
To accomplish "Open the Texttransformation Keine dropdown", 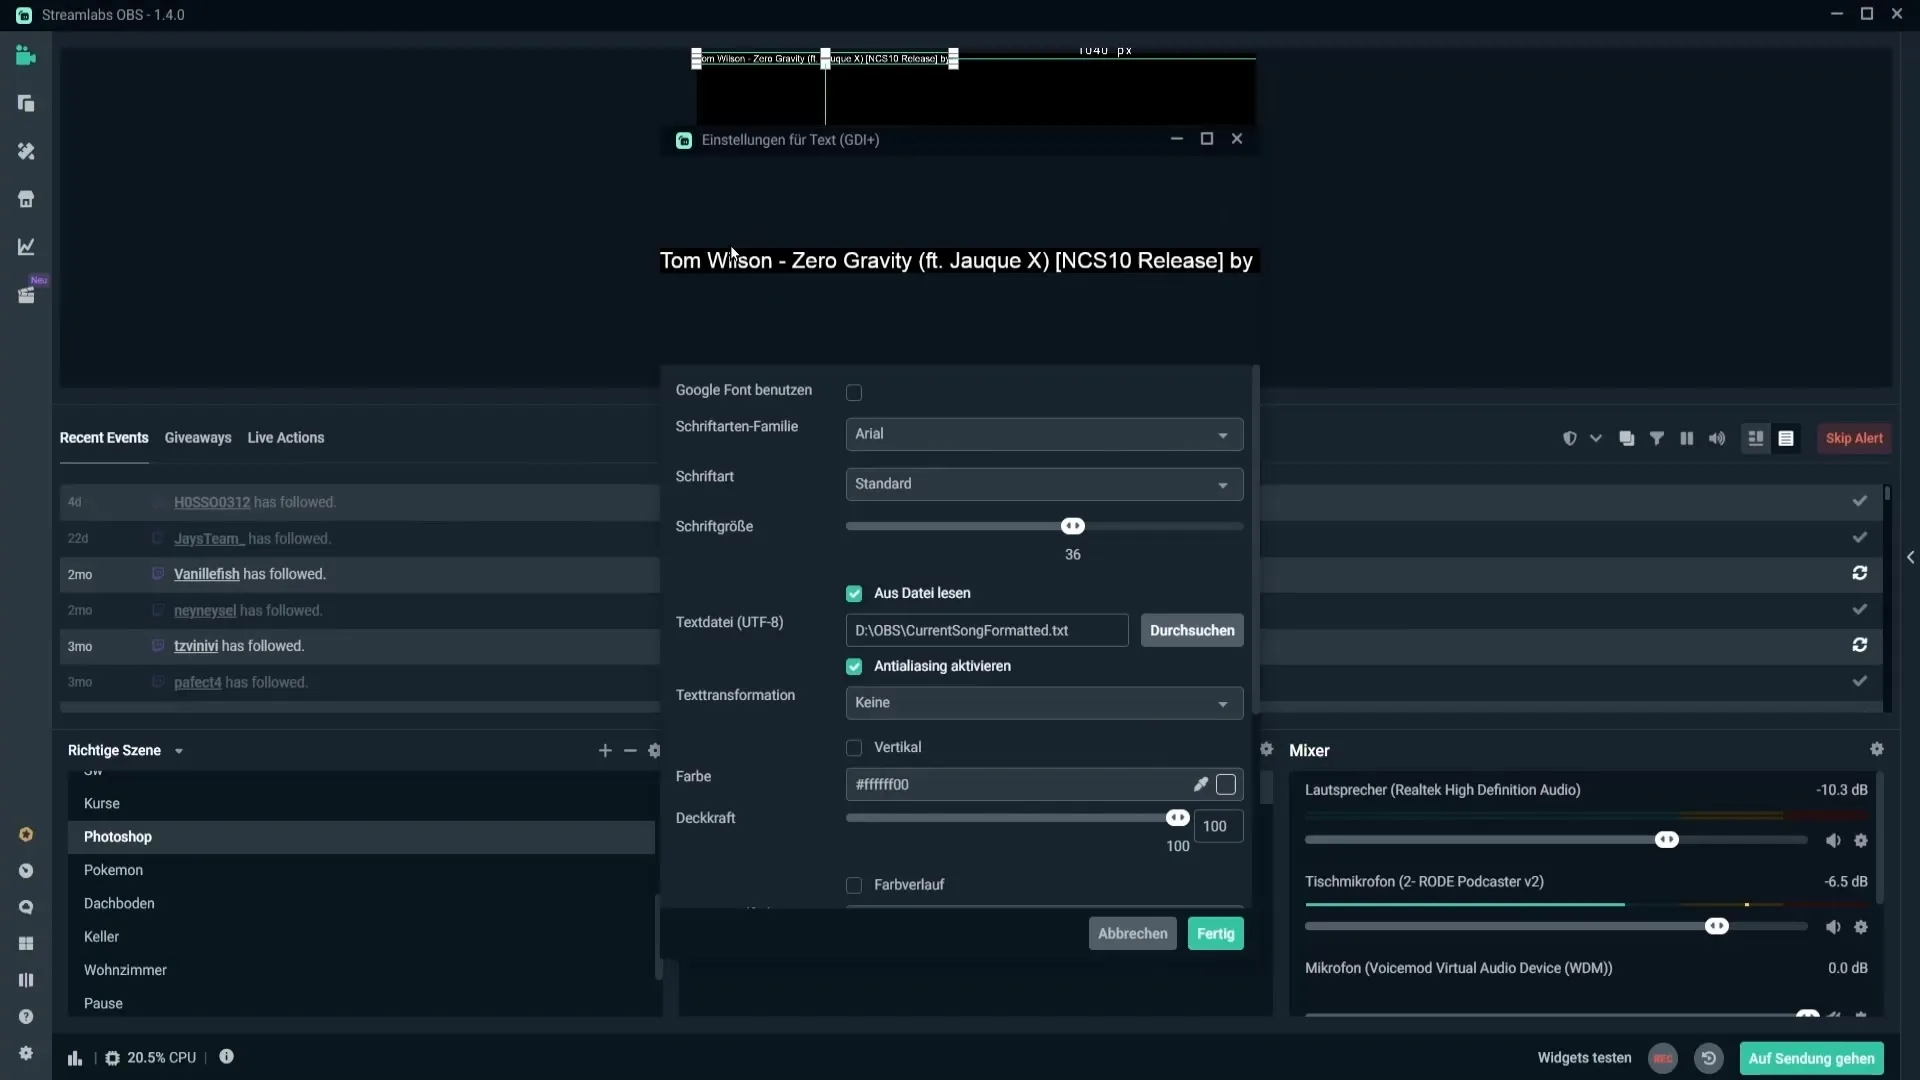I will (x=1044, y=703).
